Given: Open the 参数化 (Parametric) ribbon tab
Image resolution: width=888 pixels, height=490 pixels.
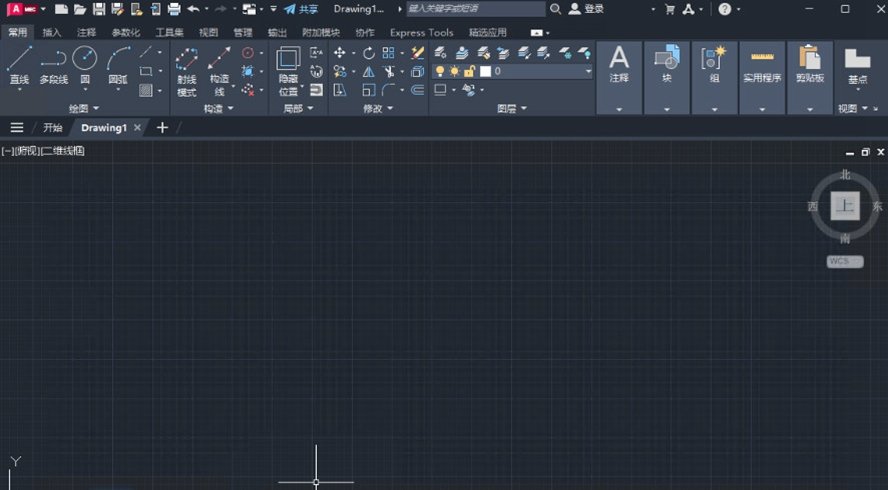Looking at the screenshot, I should coord(126,33).
